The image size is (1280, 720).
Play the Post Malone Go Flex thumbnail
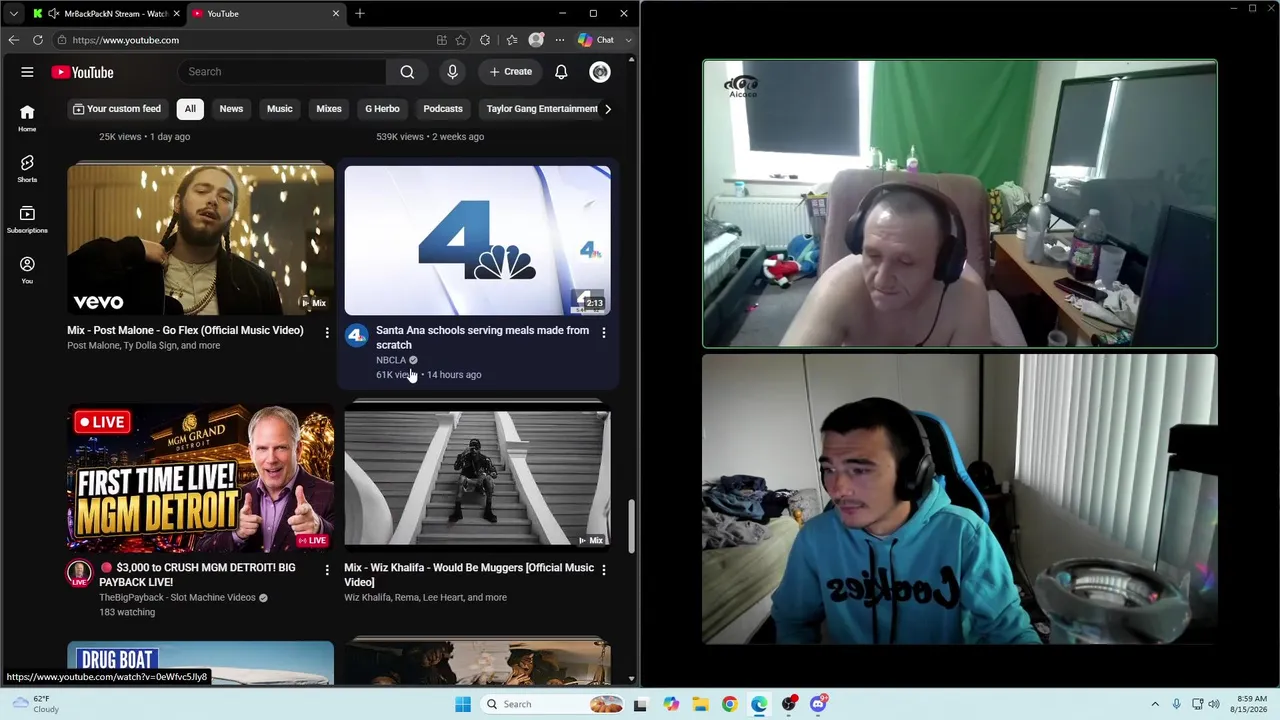coord(200,240)
